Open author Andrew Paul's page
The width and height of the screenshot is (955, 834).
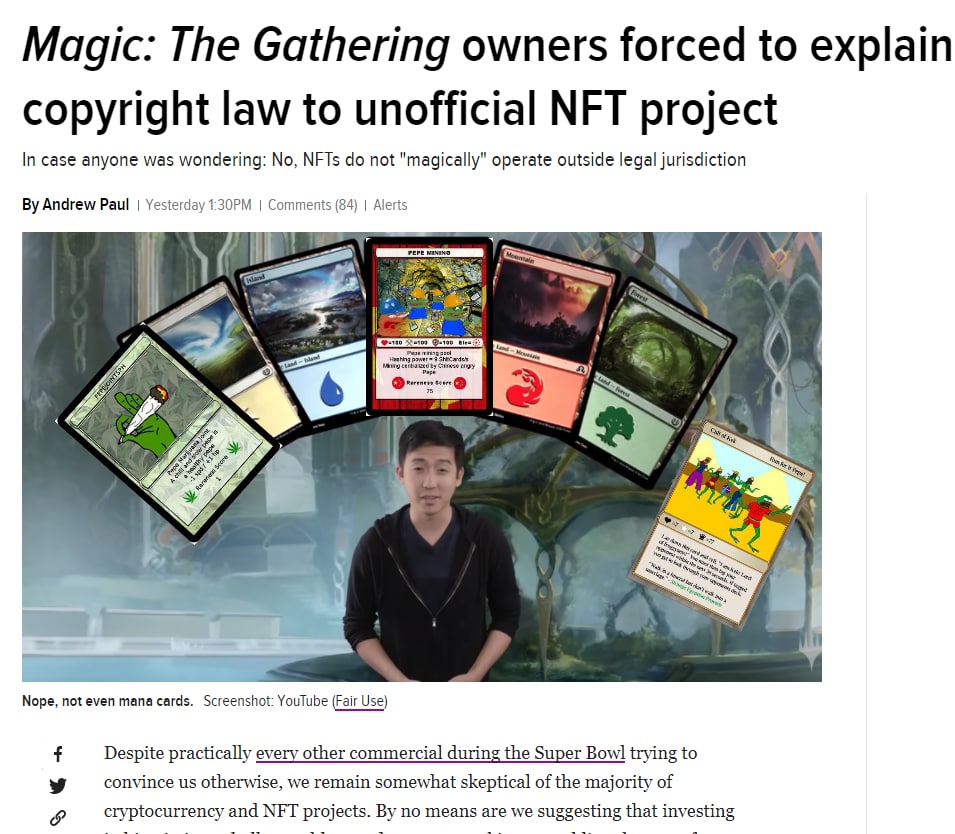pyautogui.click(x=85, y=205)
